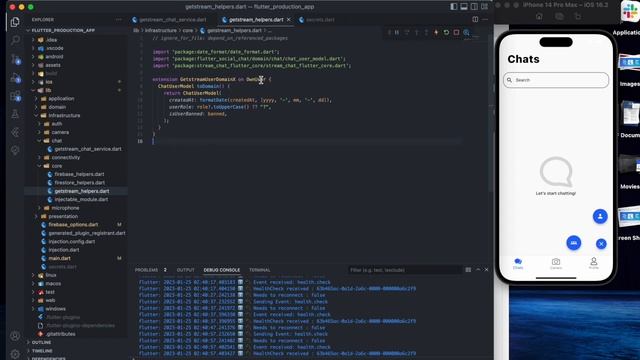The width and height of the screenshot is (640, 360).
Task: Tap the blue person button in simulator
Action: 600,216
